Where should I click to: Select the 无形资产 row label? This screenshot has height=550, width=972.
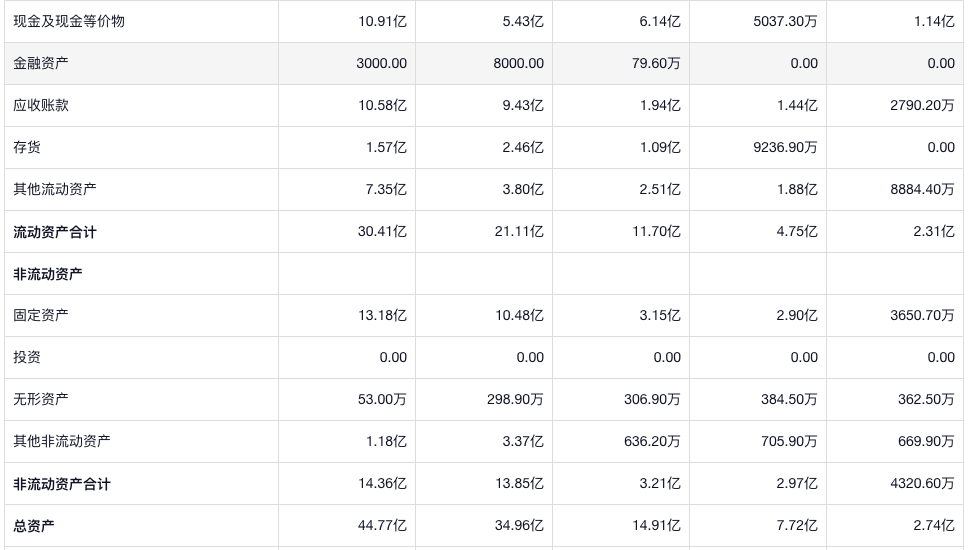pos(41,399)
